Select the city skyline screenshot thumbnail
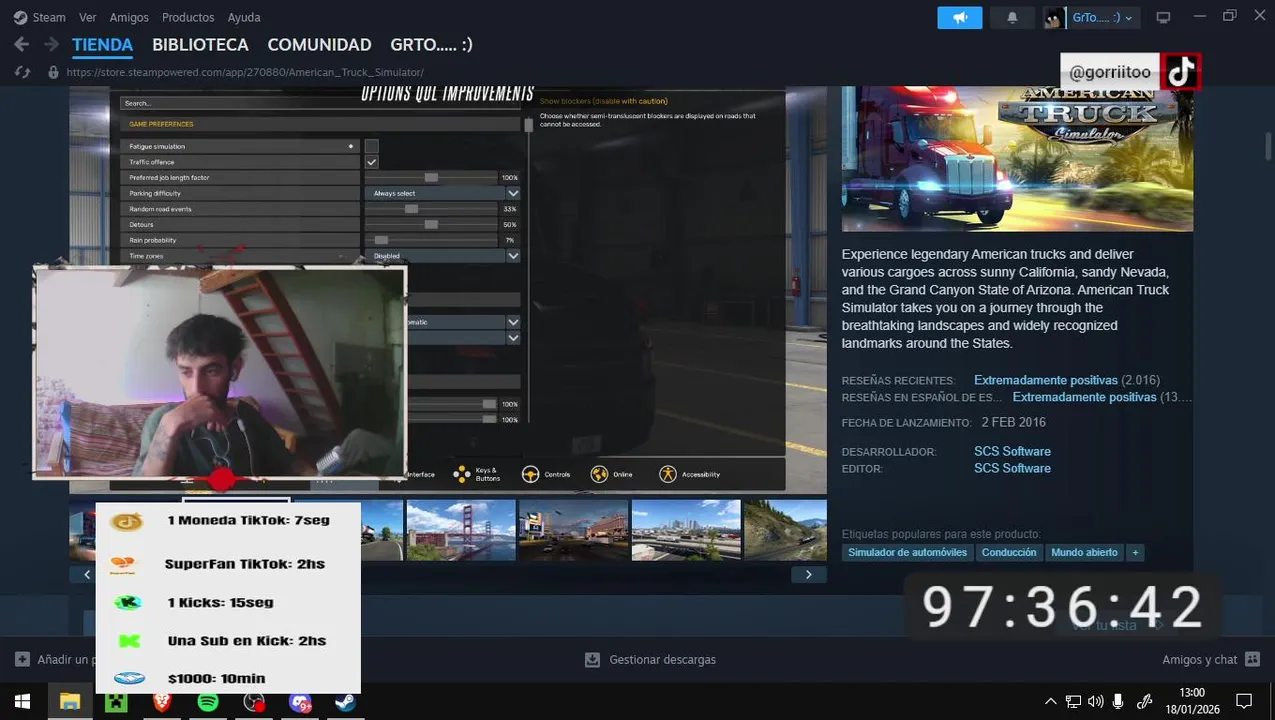The width and height of the screenshot is (1275, 720). pyautogui.click(x=685, y=530)
